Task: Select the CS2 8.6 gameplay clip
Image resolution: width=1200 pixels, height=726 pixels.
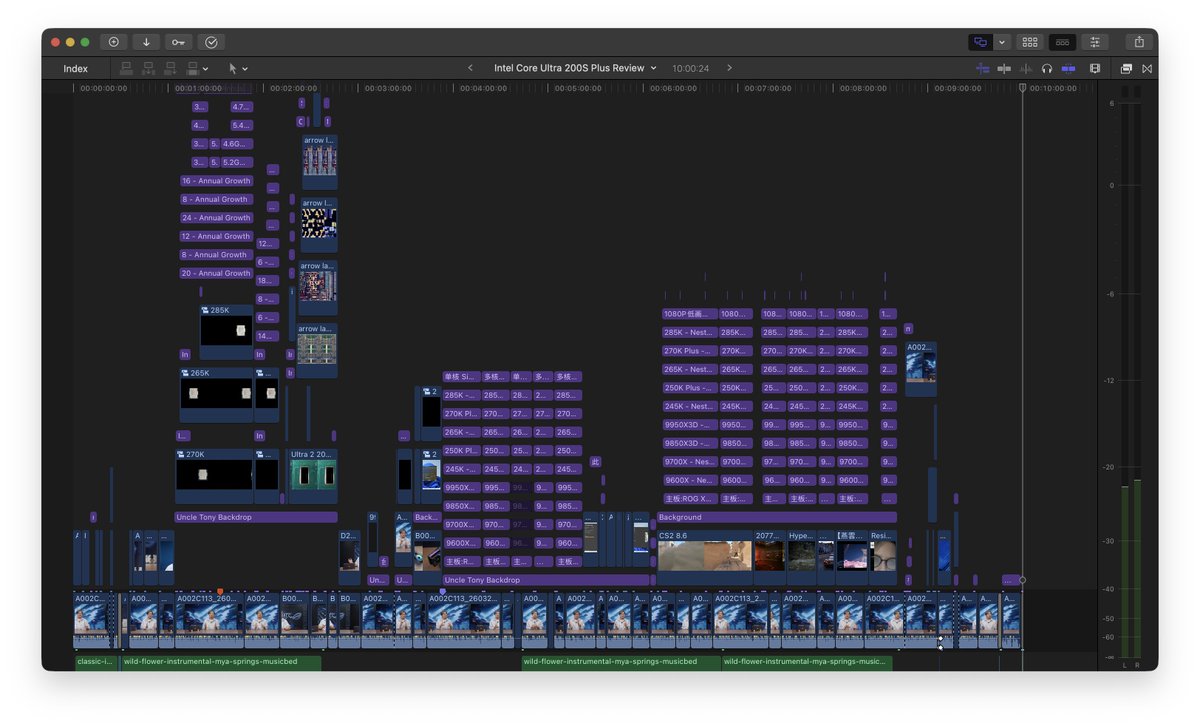Action: 705,557
